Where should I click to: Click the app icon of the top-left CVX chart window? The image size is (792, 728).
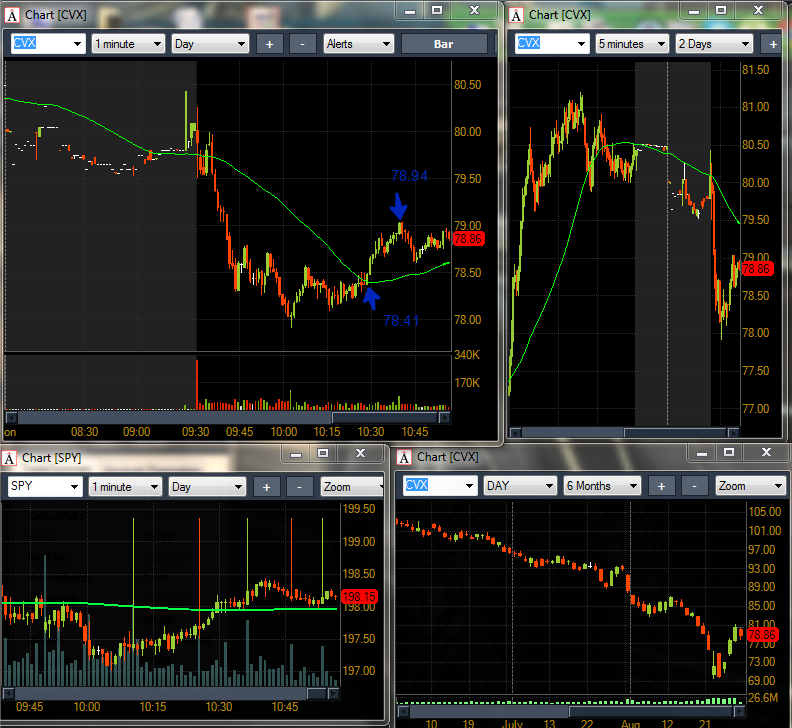(x=12, y=16)
